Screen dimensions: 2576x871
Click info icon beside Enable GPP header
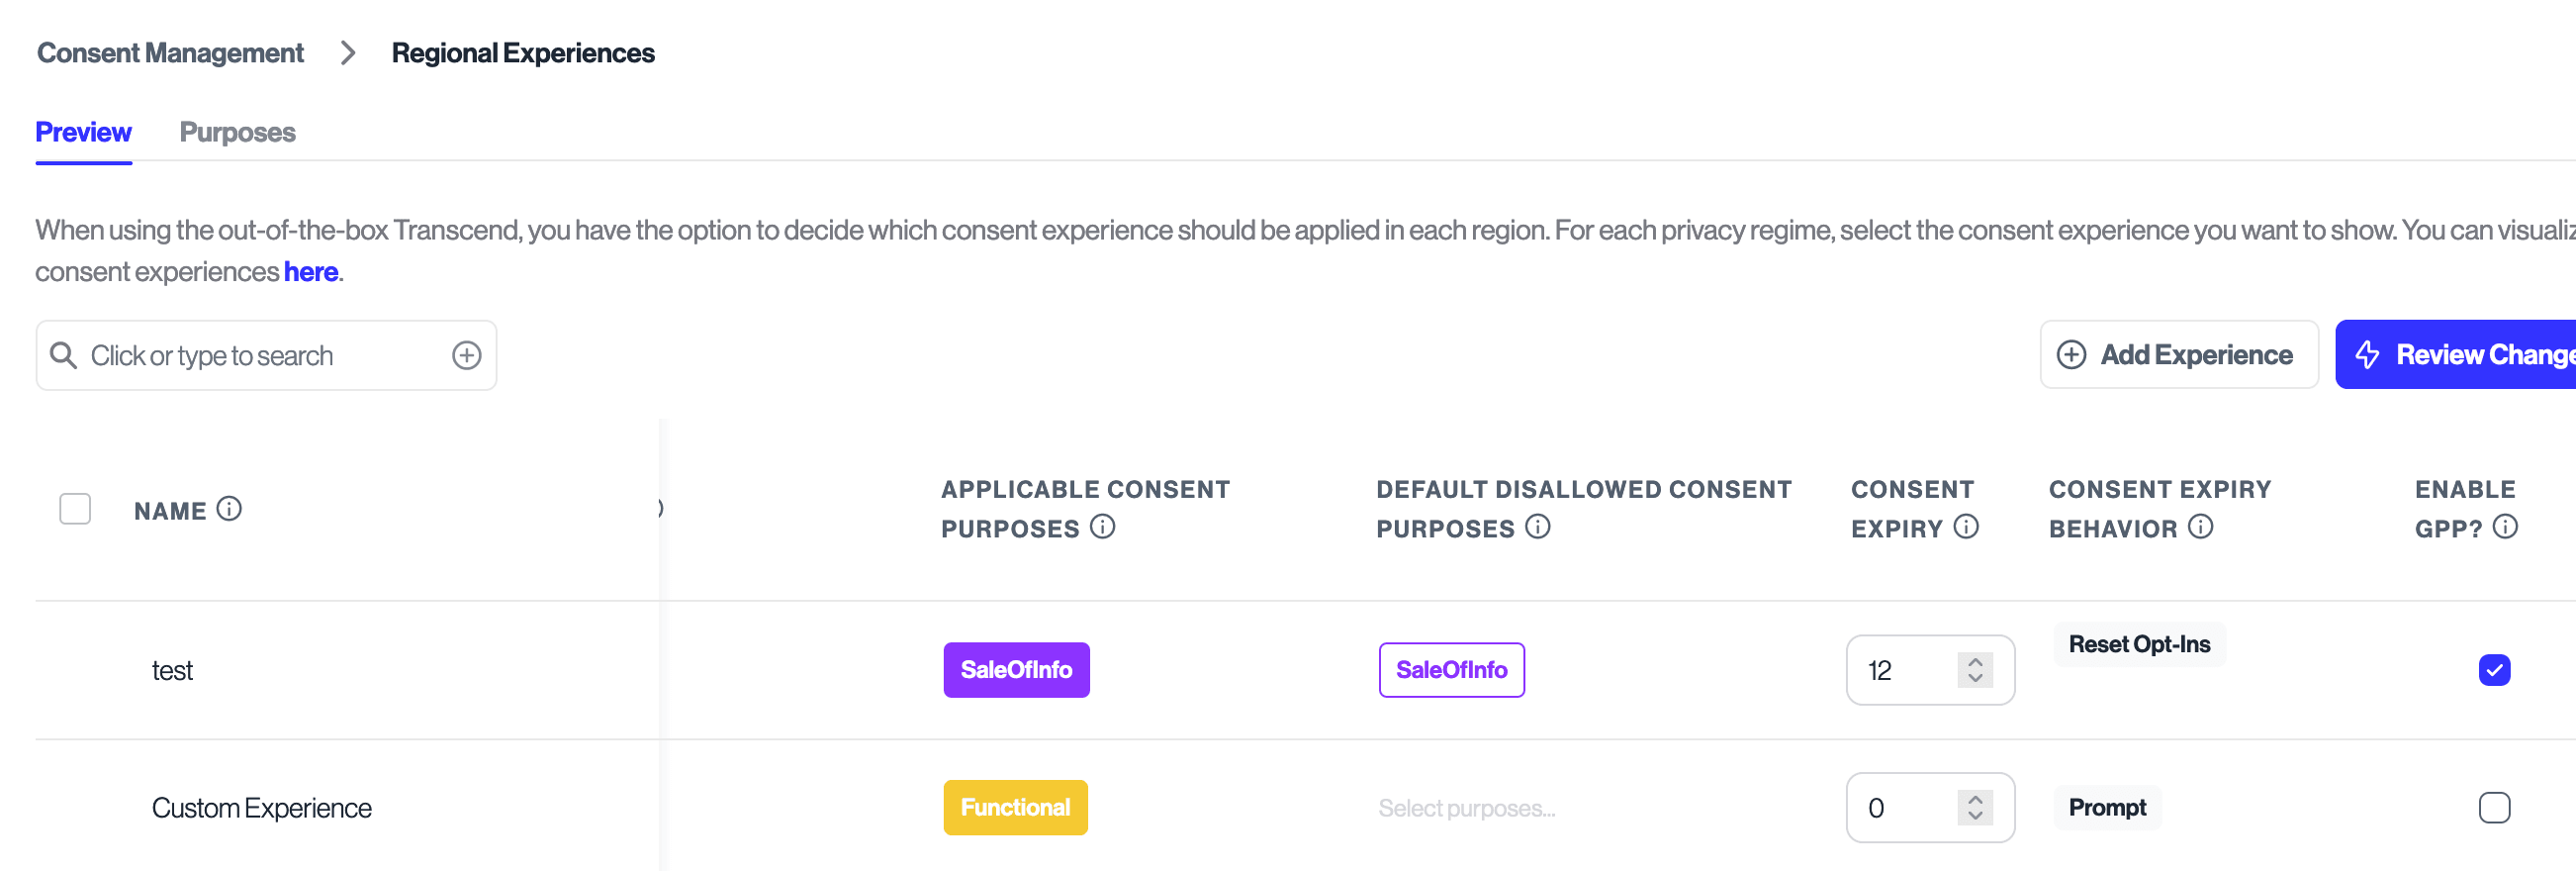[x=2506, y=527]
